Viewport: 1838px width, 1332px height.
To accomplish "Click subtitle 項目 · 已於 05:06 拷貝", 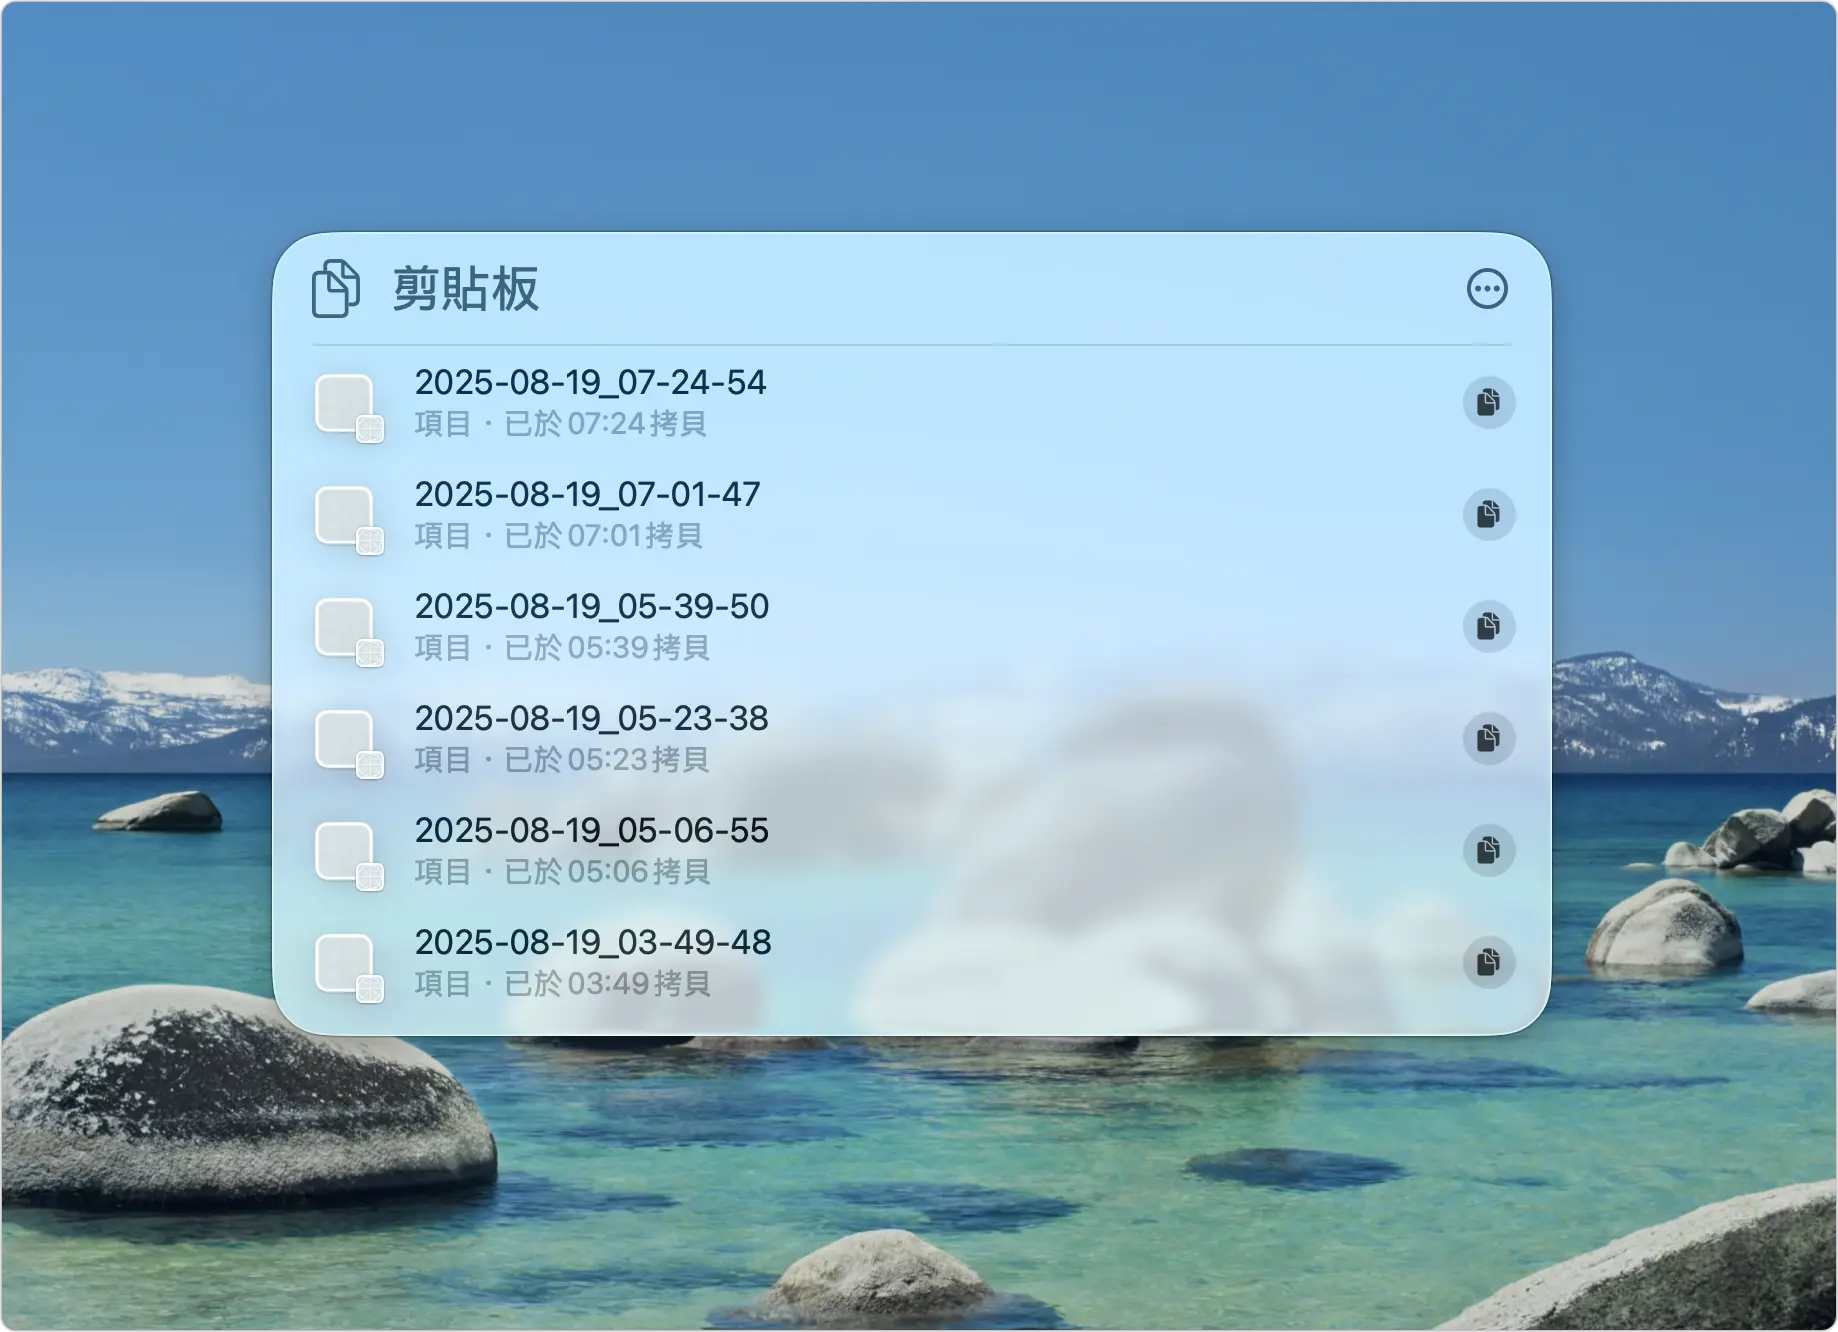I will click(x=562, y=872).
